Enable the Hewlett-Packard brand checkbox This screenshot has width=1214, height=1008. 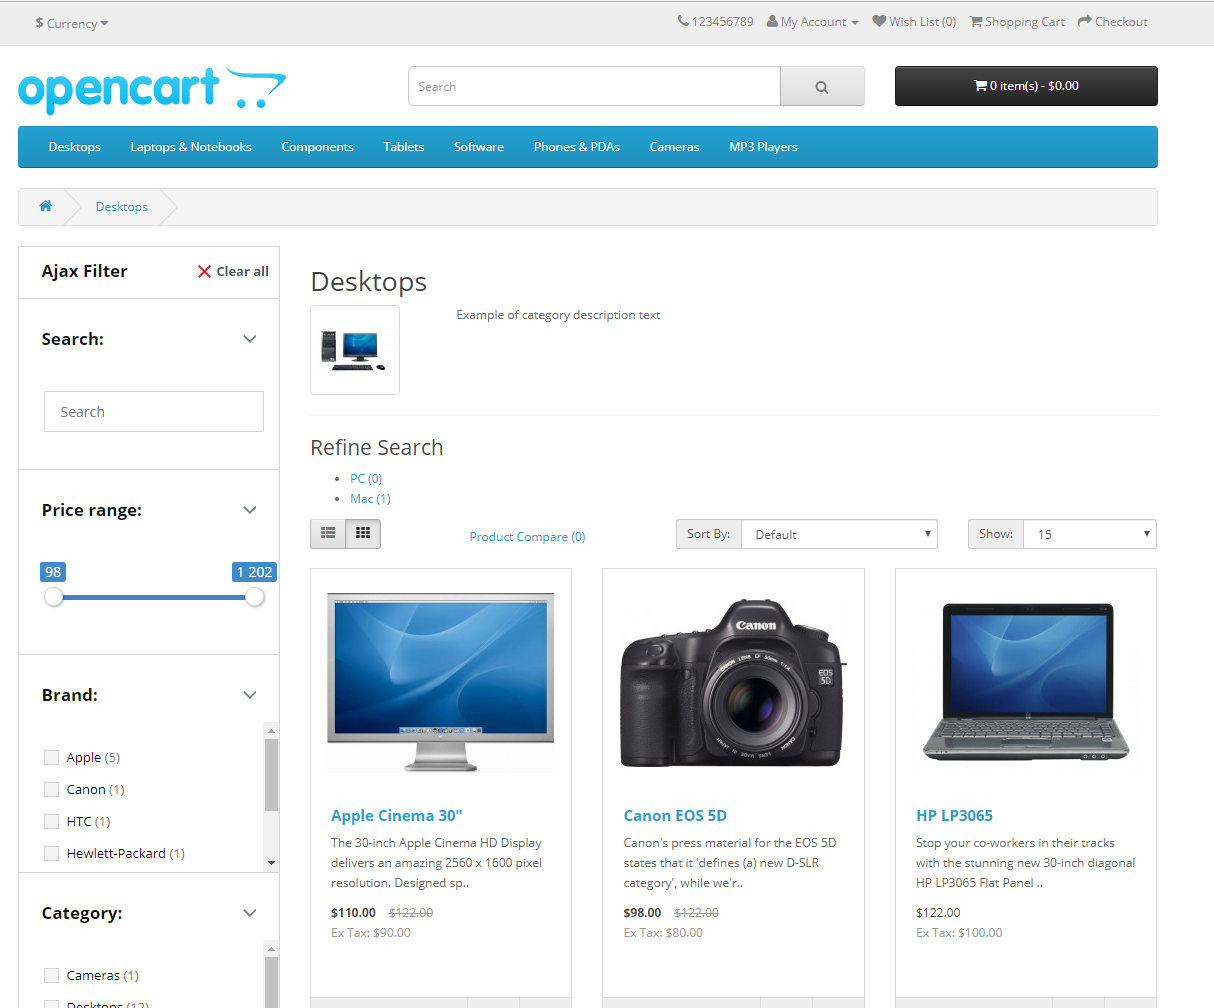pos(52,854)
